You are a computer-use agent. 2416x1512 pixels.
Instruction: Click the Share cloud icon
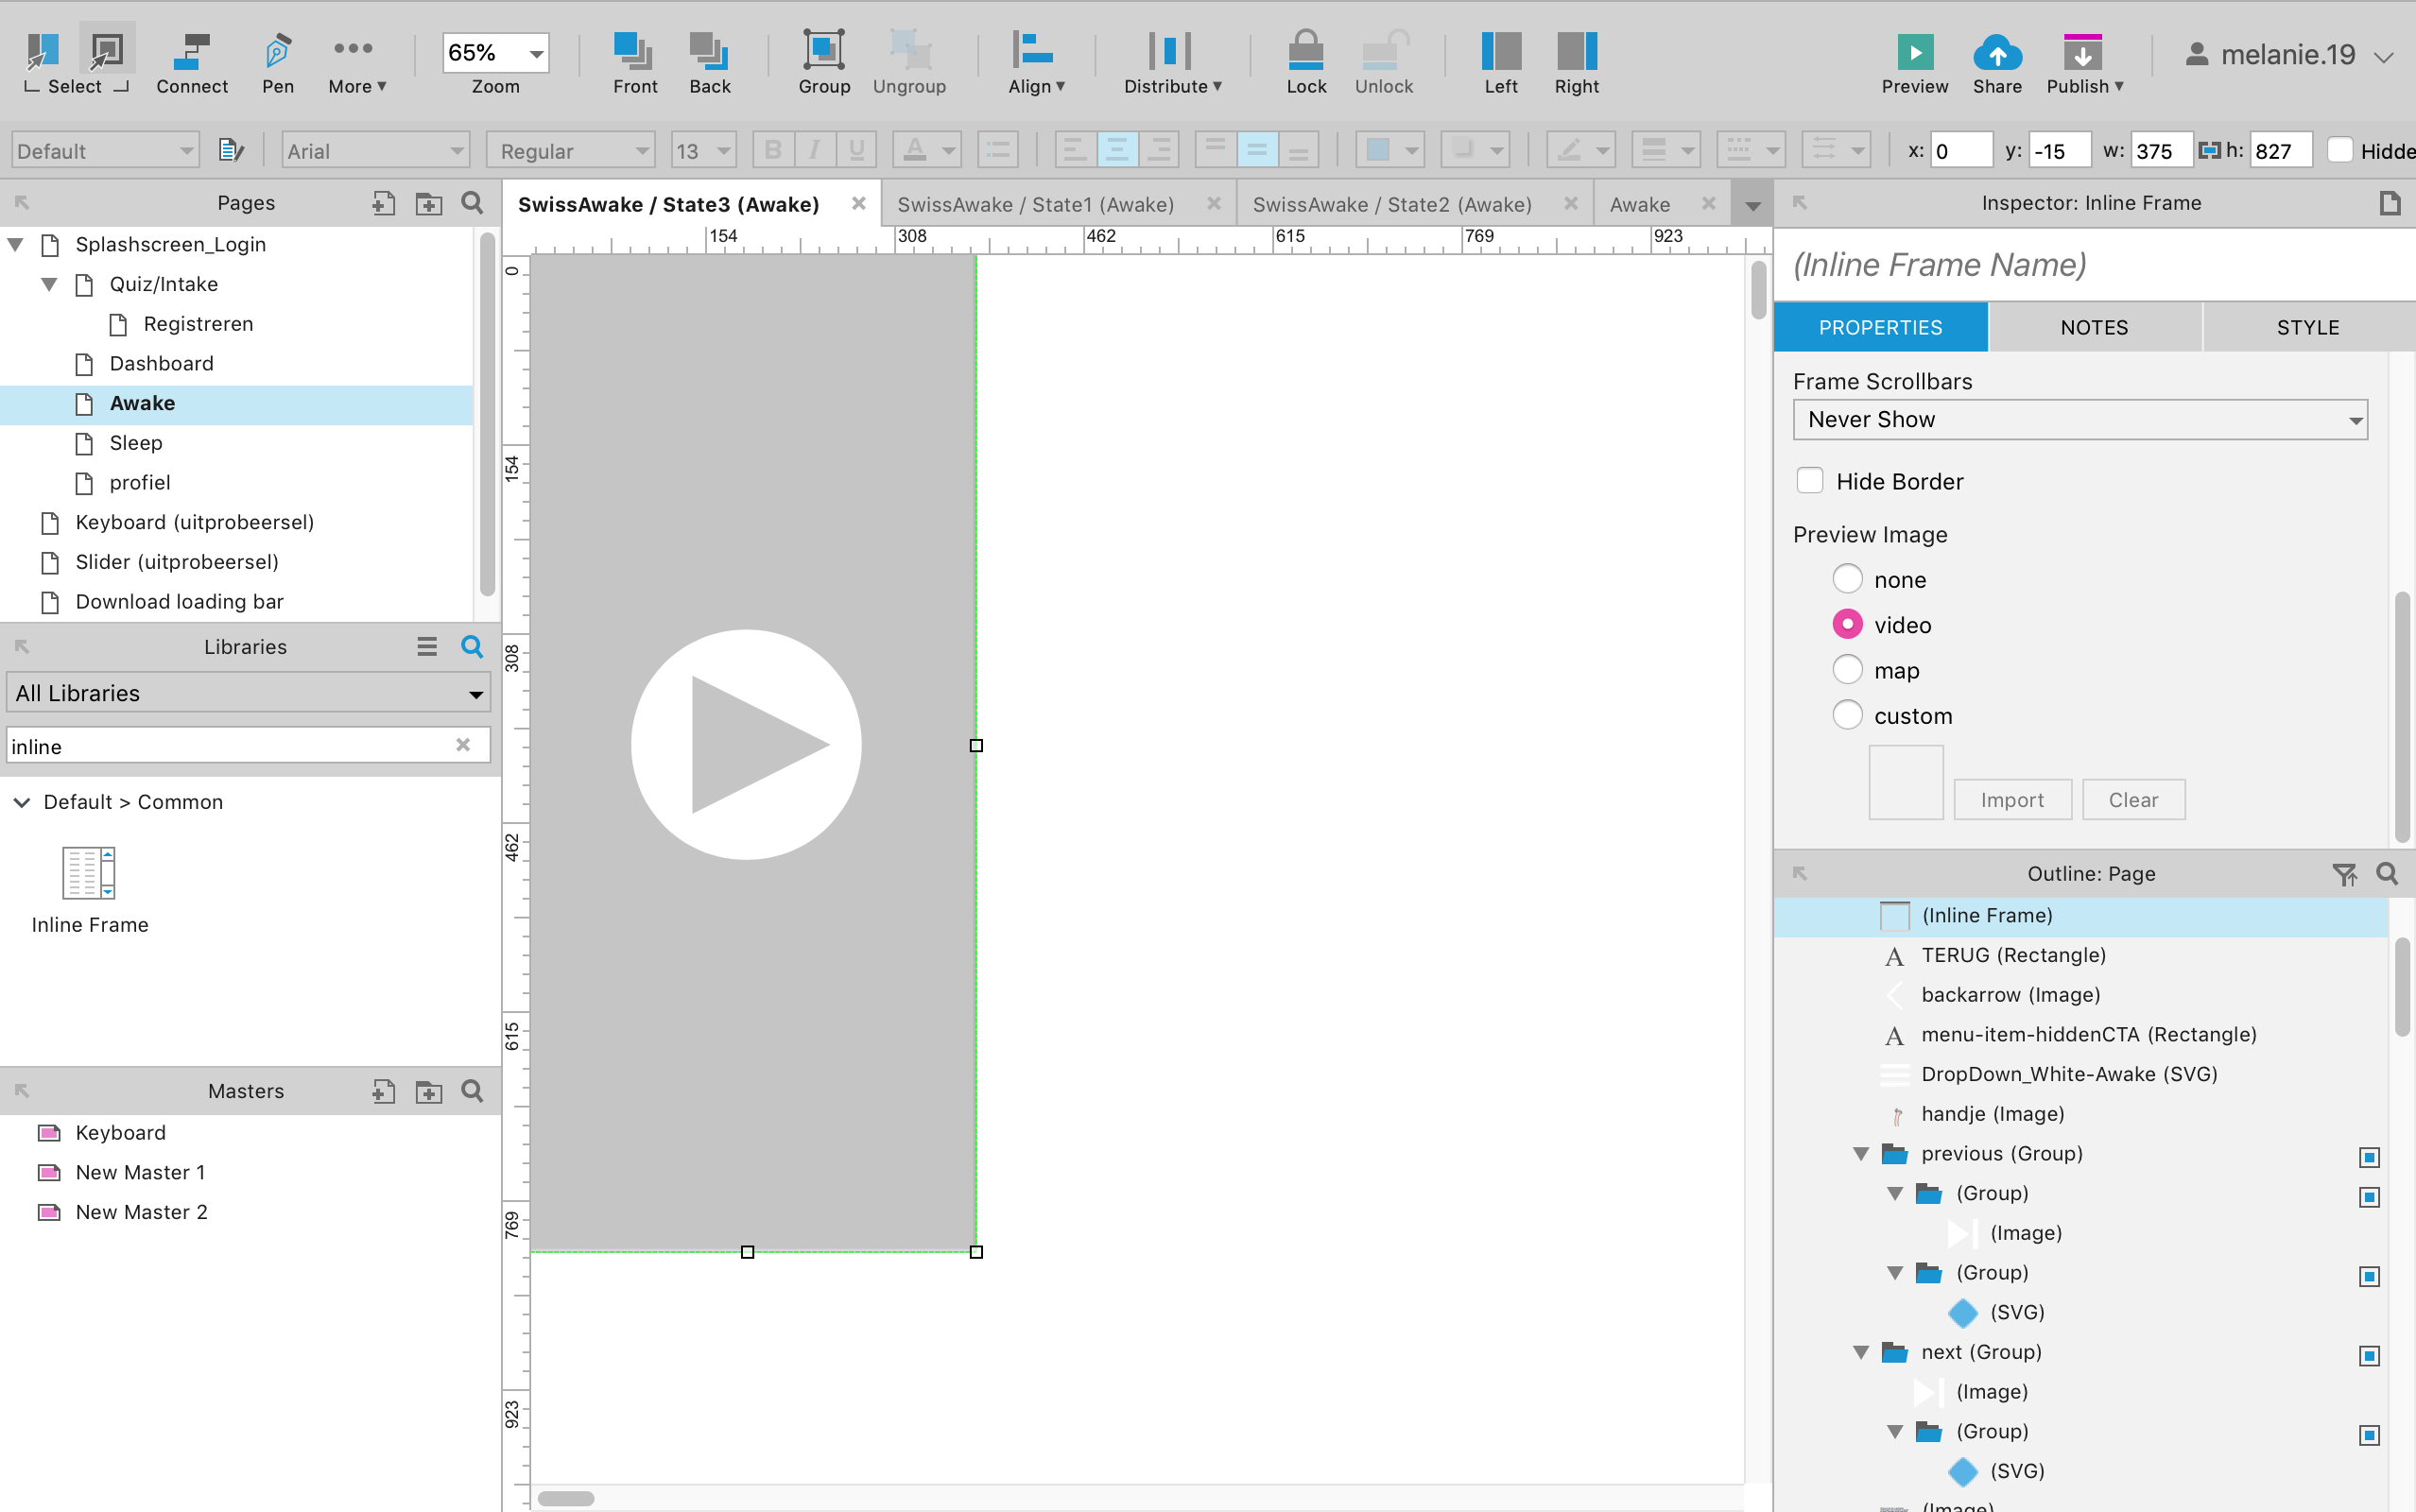pyautogui.click(x=1996, y=53)
